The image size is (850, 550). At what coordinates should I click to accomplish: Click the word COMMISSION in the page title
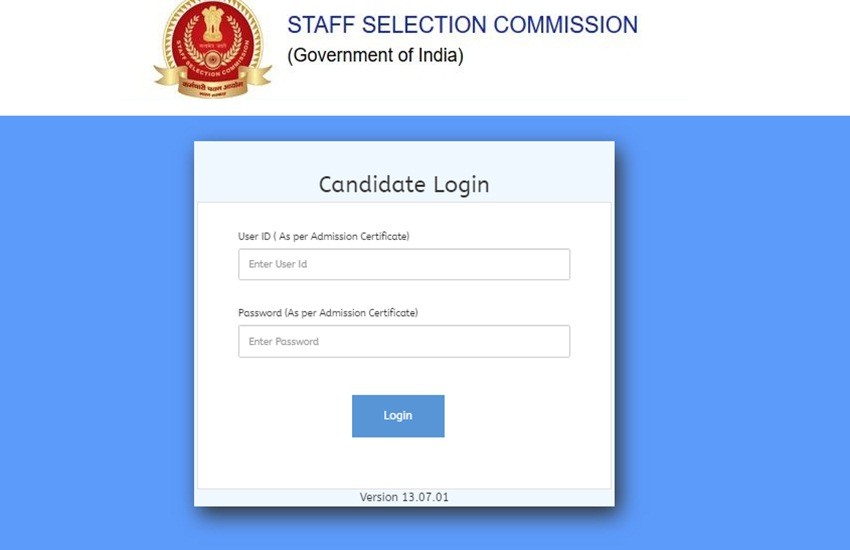pyautogui.click(x=574, y=25)
